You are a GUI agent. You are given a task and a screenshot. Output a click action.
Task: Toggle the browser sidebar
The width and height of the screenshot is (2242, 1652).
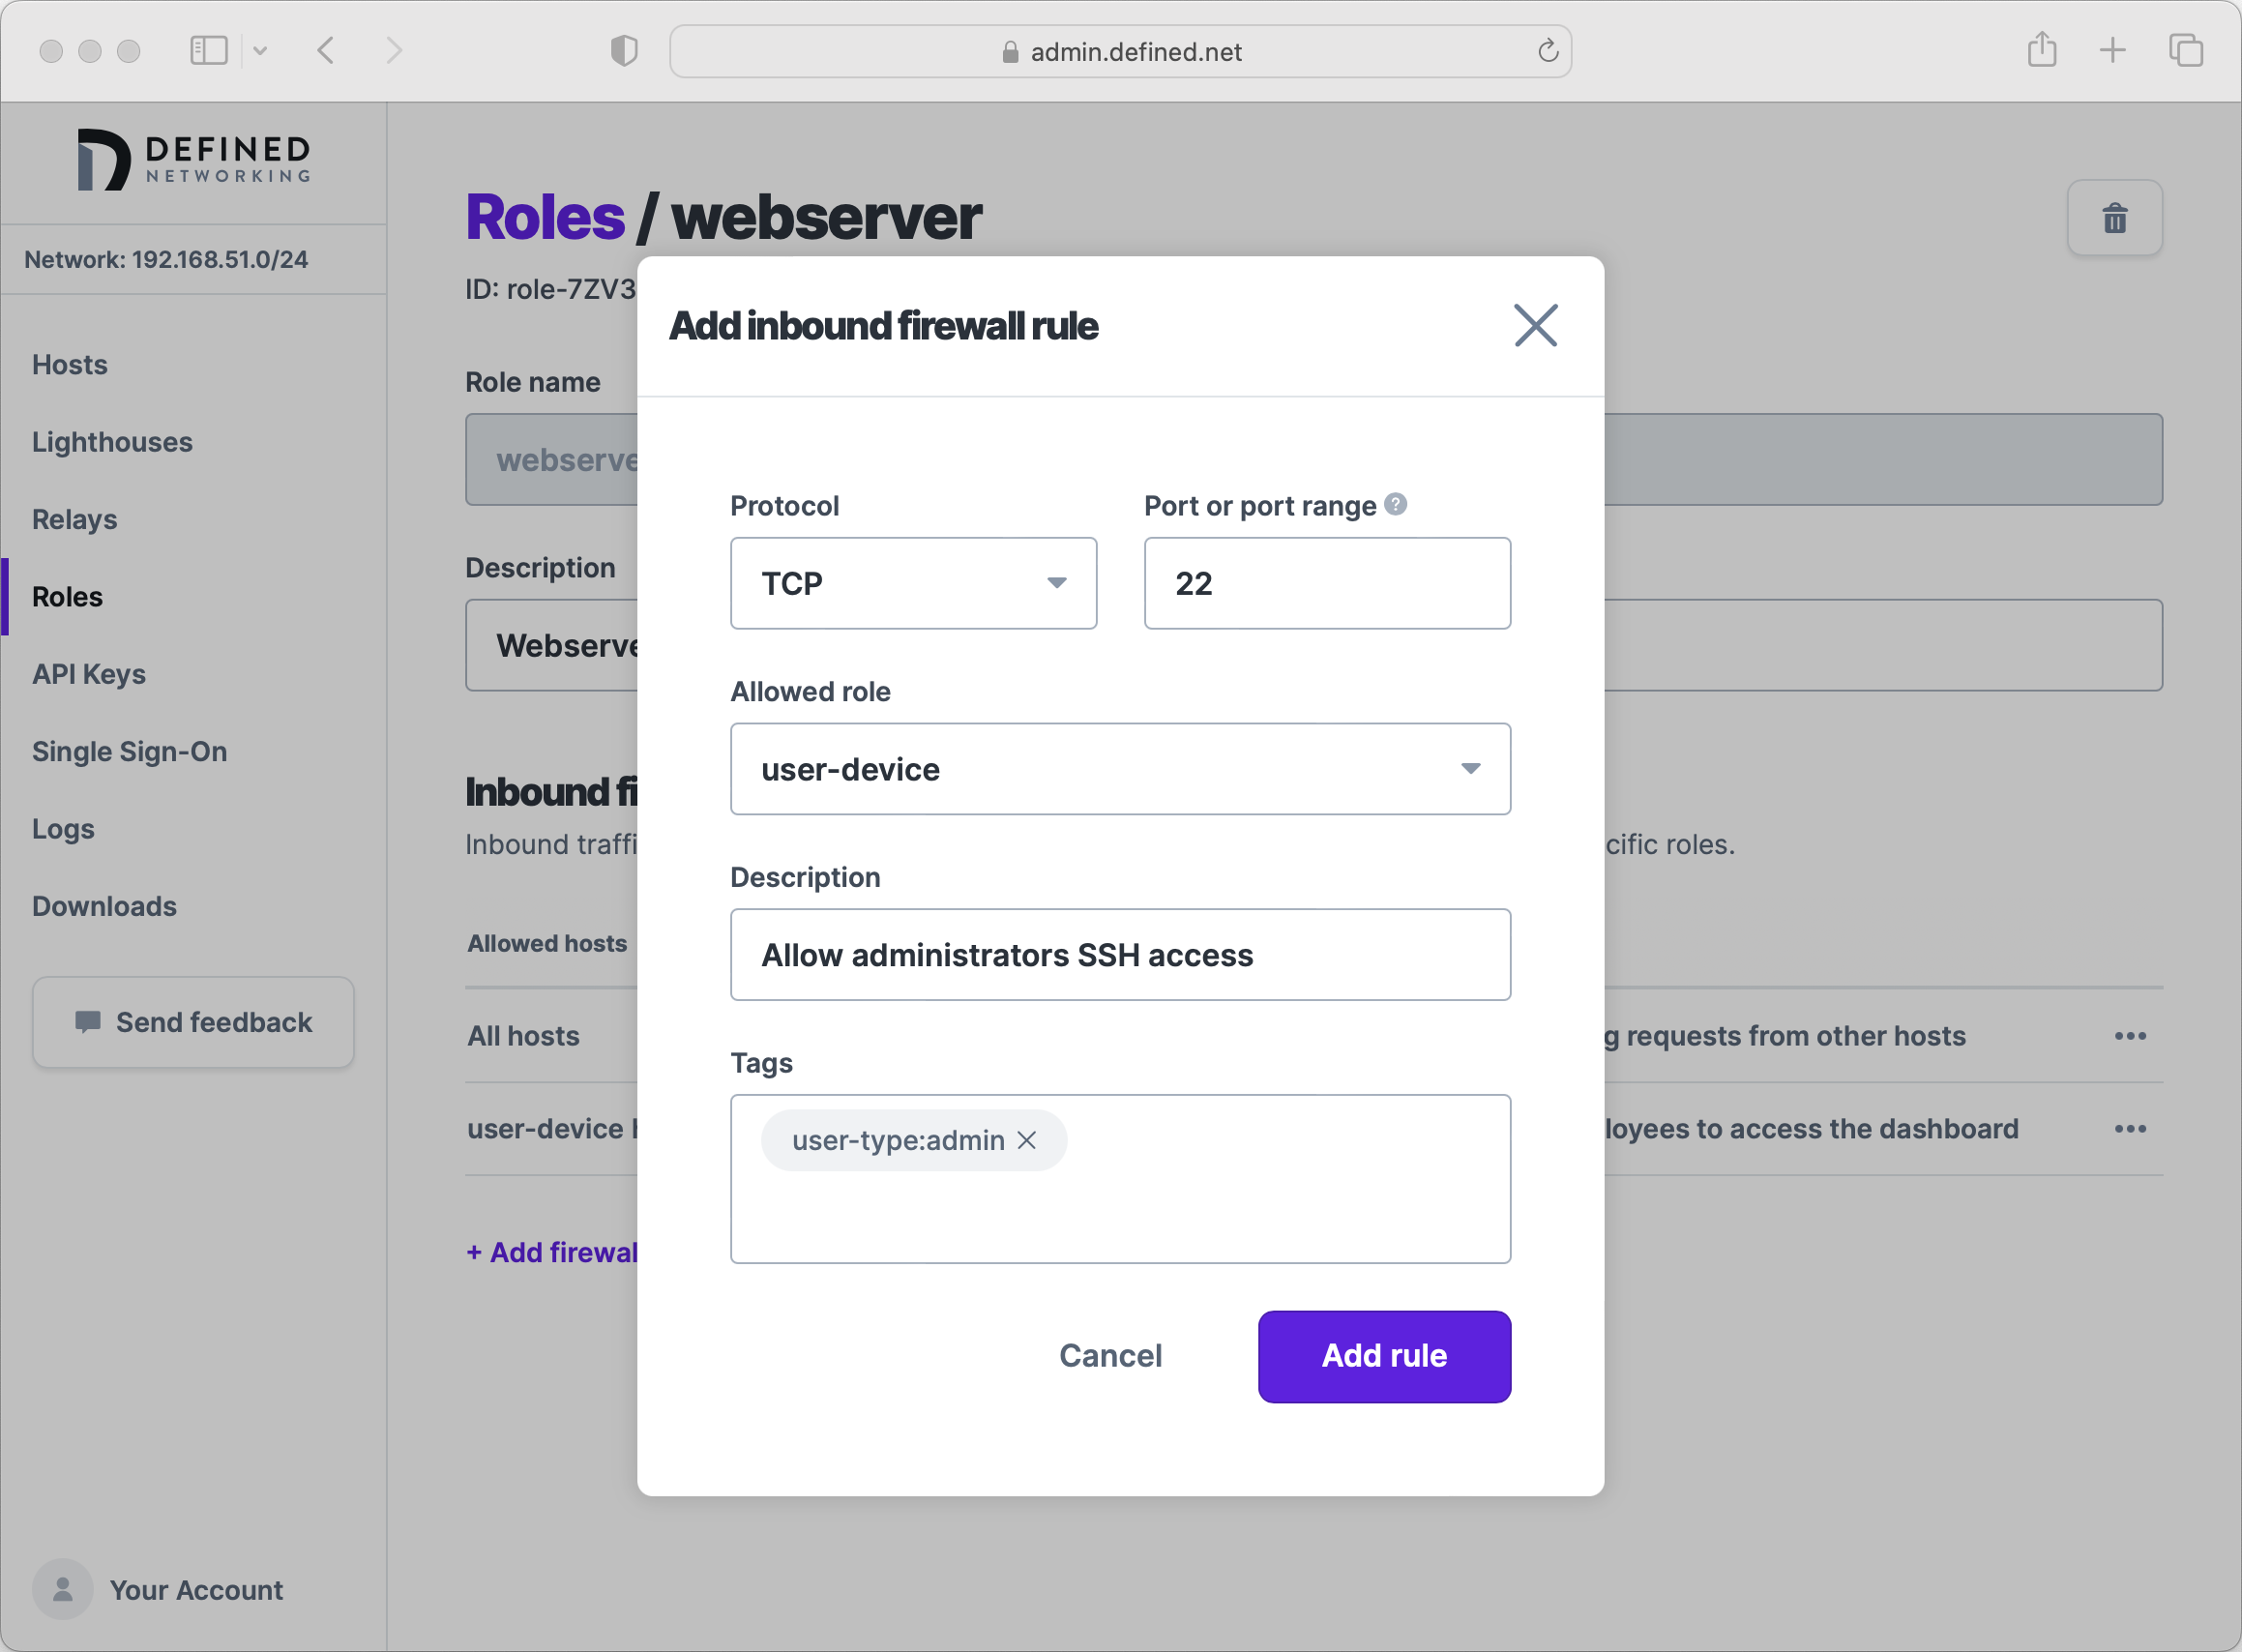coord(209,49)
